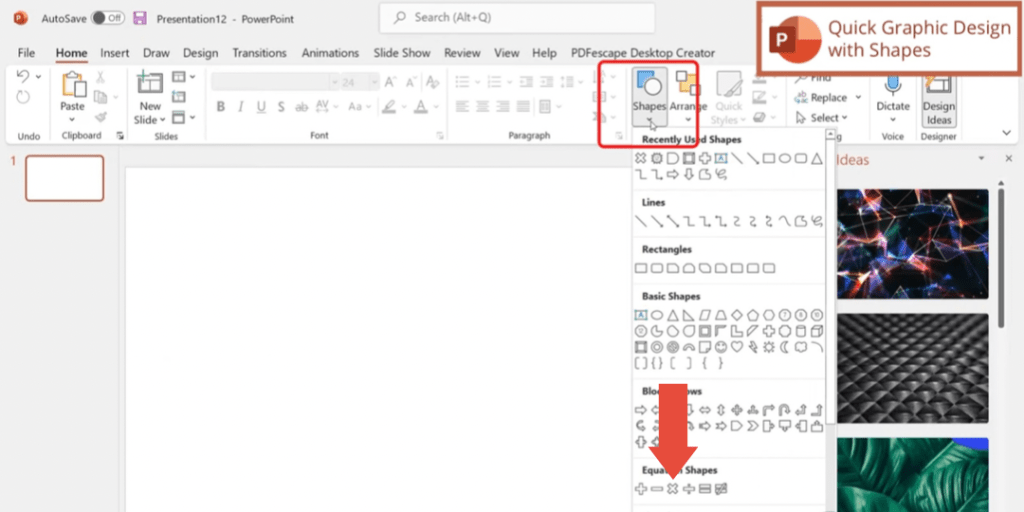Toggle the Design Ideas pane button

[x=938, y=99]
